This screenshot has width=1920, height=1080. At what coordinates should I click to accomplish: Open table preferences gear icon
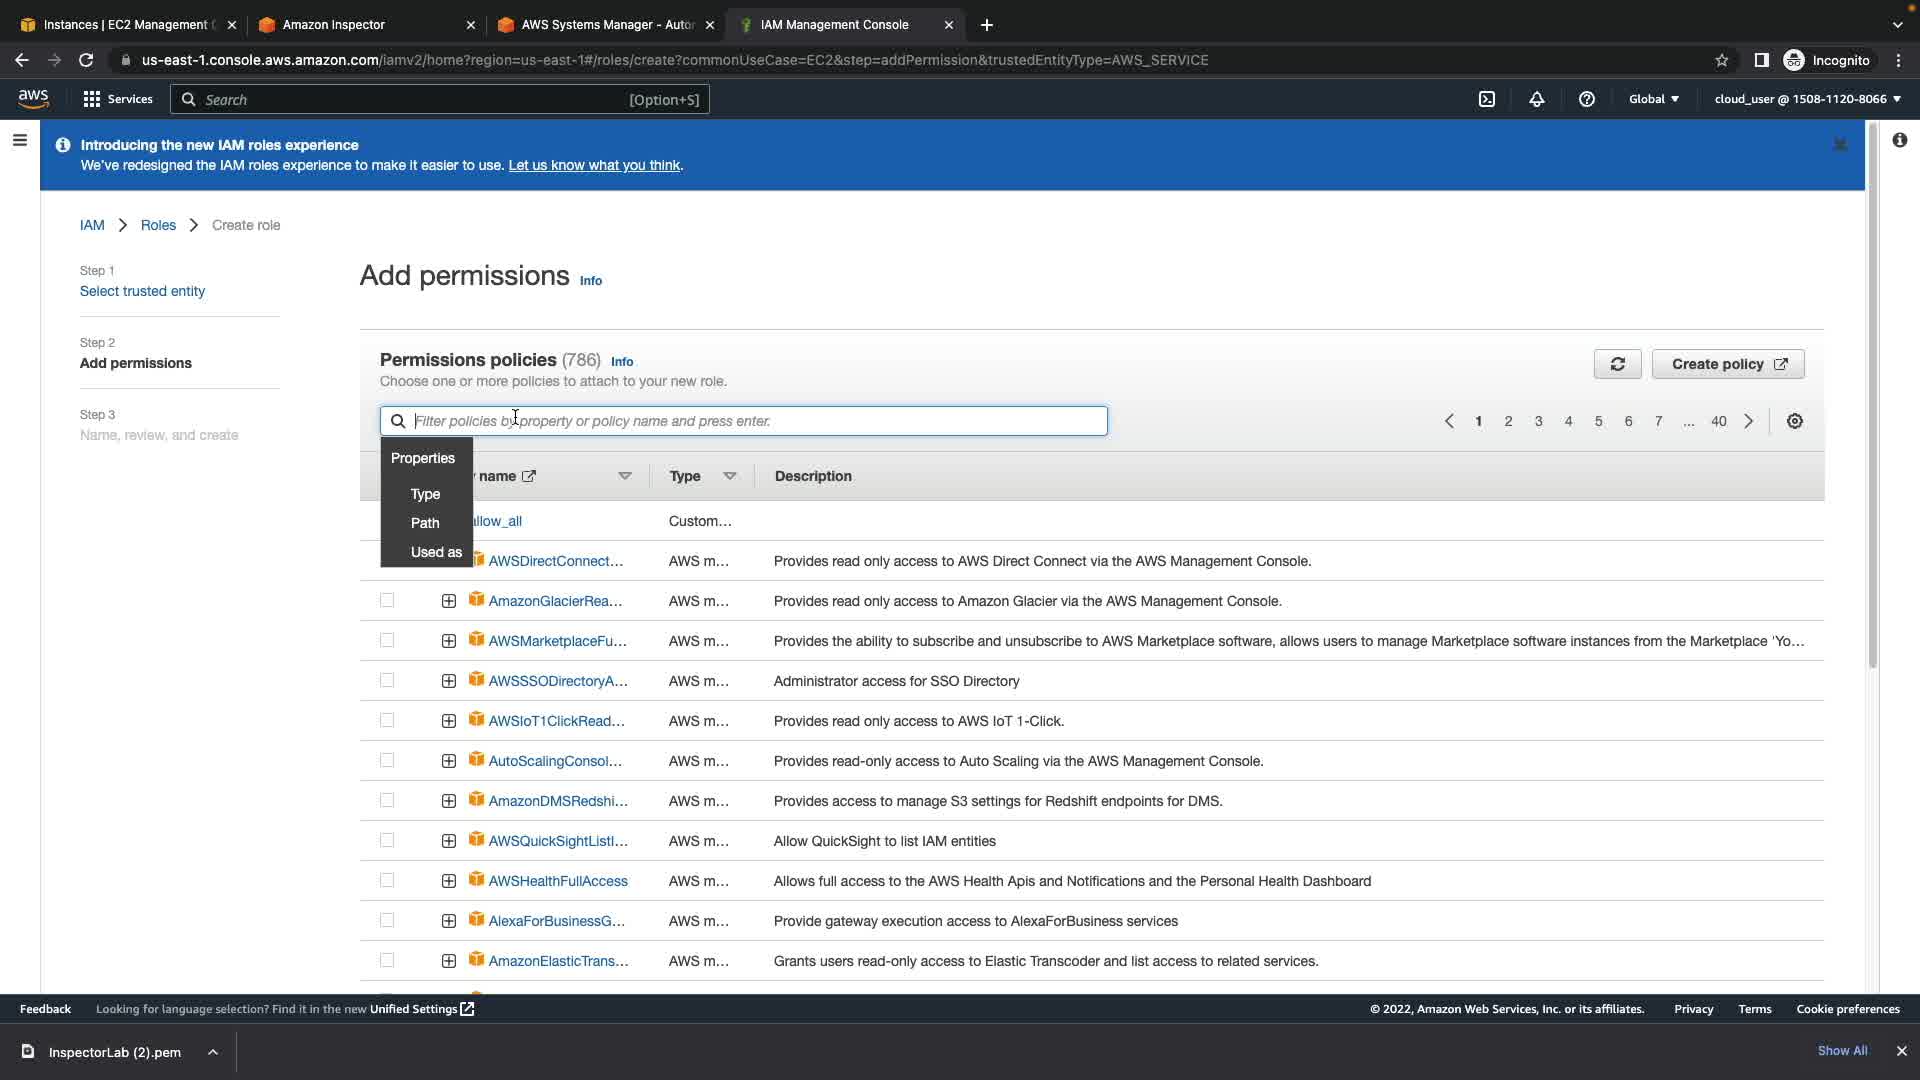pyautogui.click(x=1794, y=421)
